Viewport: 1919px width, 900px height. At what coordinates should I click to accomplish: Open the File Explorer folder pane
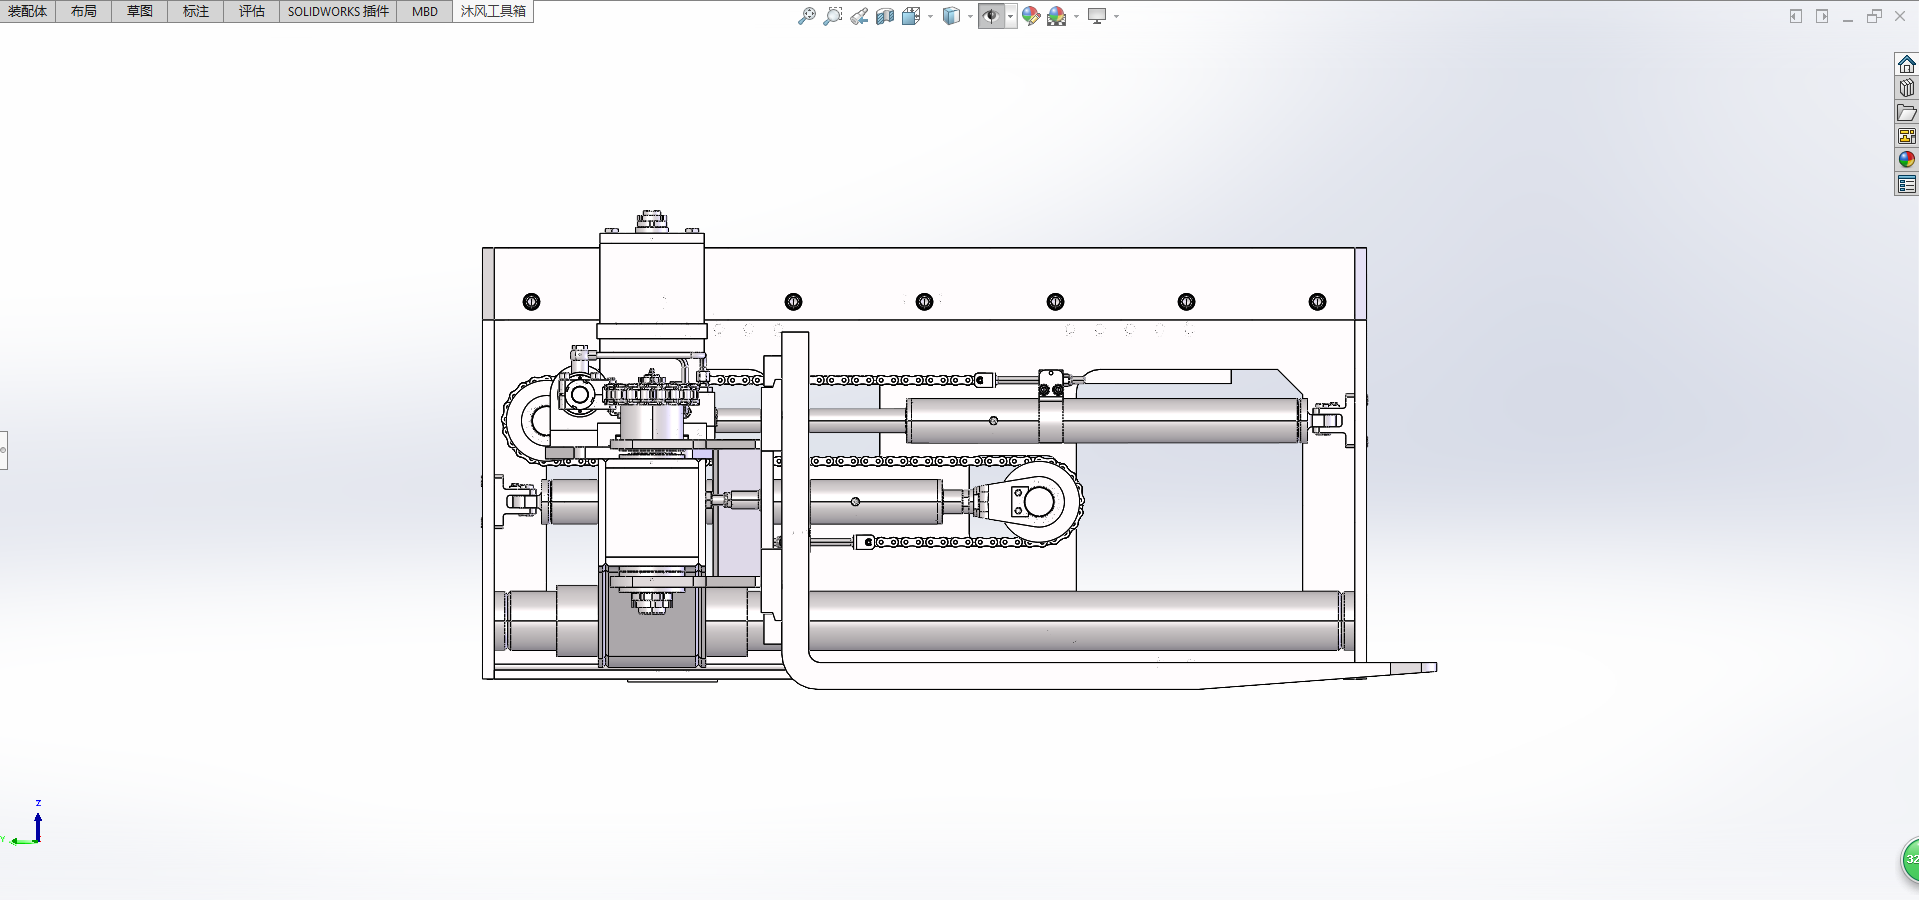pyautogui.click(x=1907, y=112)
